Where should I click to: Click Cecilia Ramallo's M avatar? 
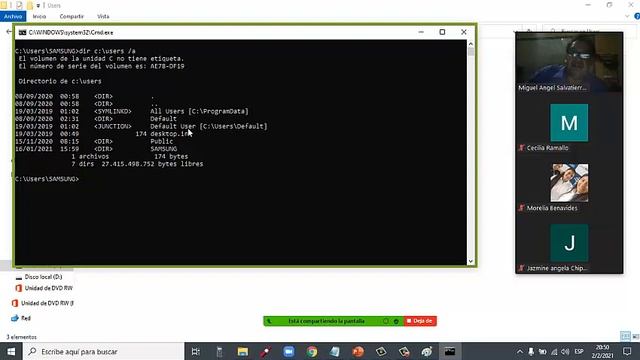coord(569,122)
